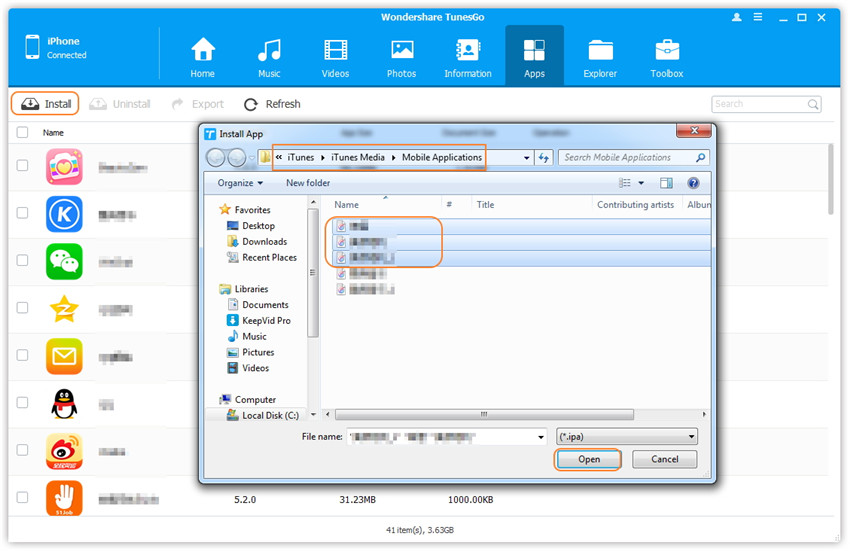Open the Toolbox icon

pos(667,50)
